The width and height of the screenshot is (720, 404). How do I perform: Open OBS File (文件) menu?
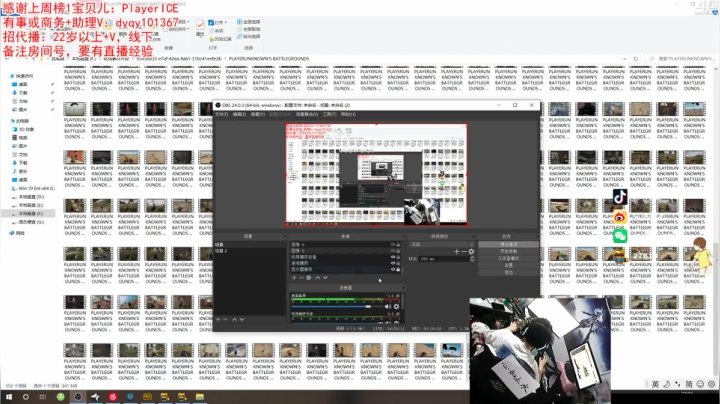[222, 114]
